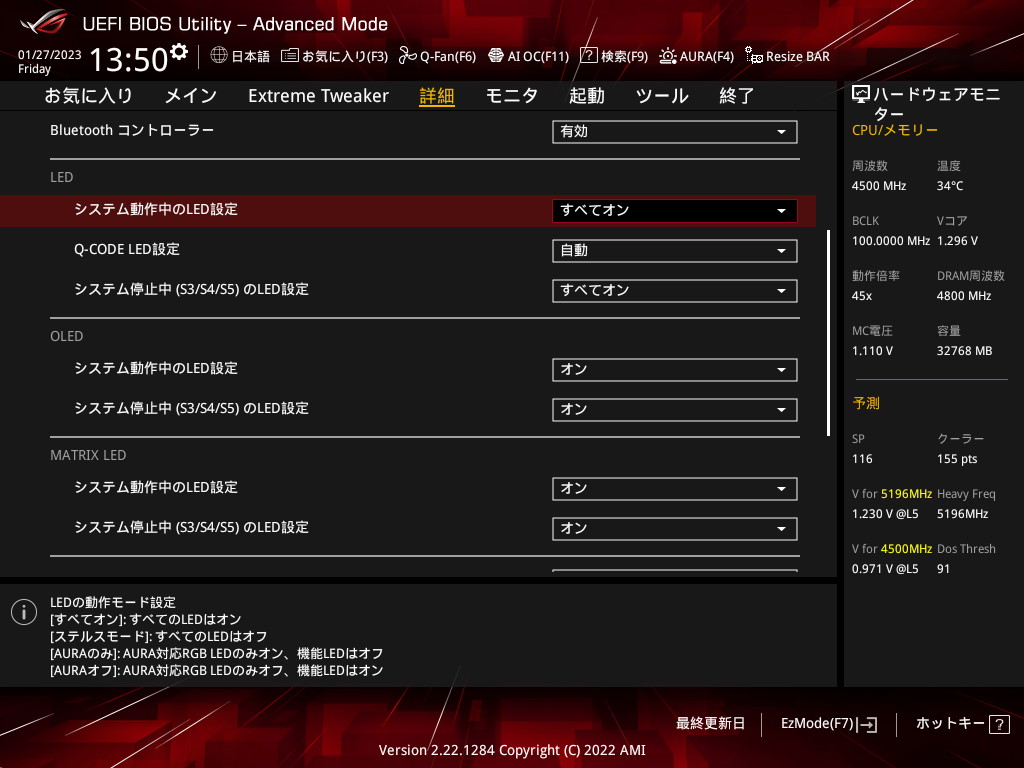This screenshot has height=768, width=1024.
Task: Click Resize BAR button label
Action: 797,56
